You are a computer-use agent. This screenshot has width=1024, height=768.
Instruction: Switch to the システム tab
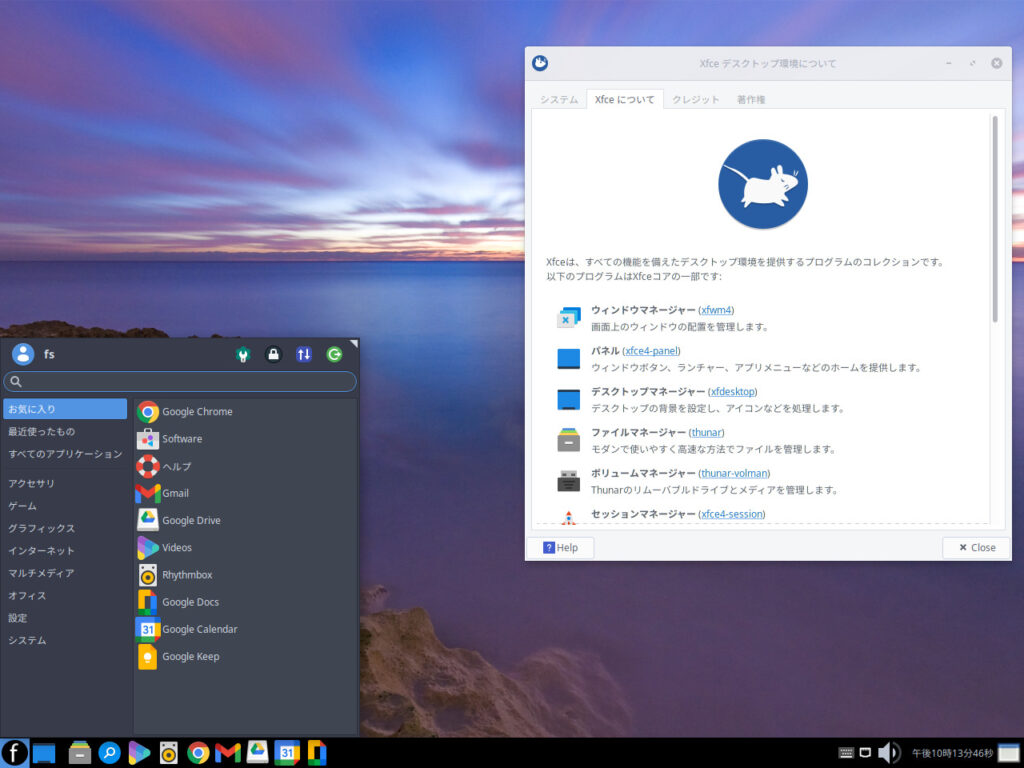pos(558,99)
